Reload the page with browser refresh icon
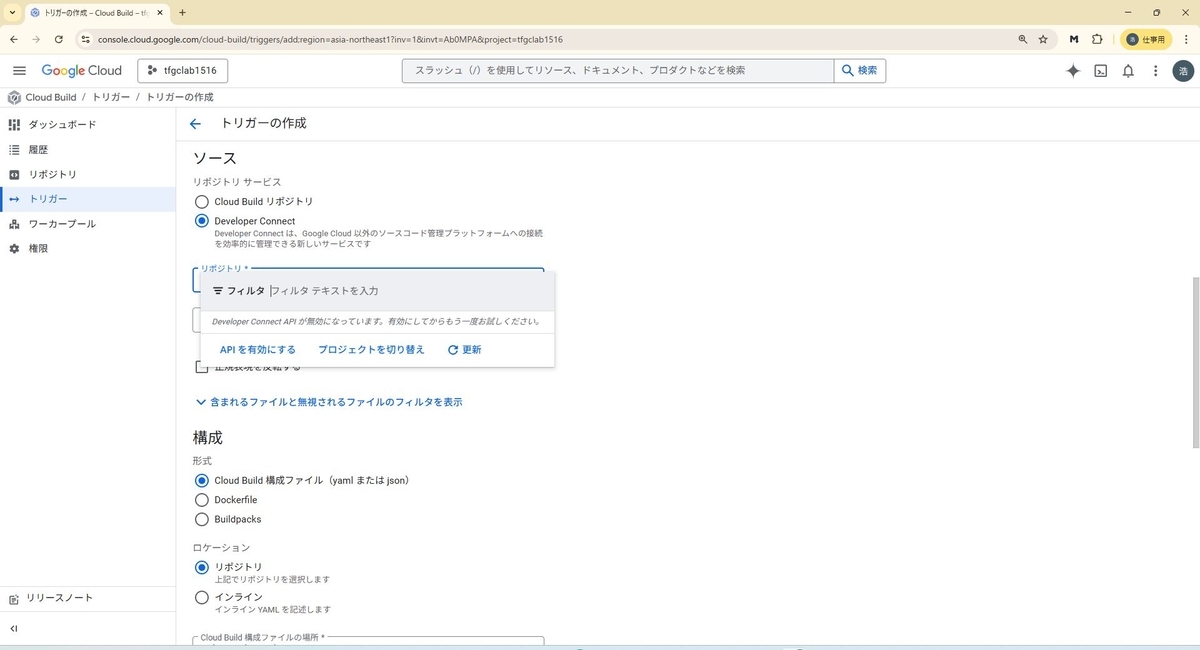Image resolution: width=1200 pixels, height=650 pixels. point(59,39)
